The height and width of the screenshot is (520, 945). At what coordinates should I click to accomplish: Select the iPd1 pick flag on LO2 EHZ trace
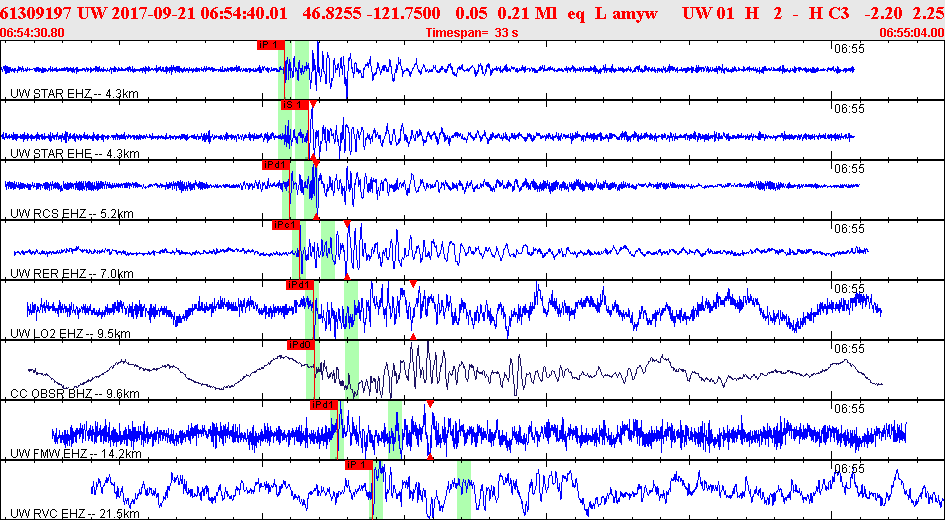300,284
